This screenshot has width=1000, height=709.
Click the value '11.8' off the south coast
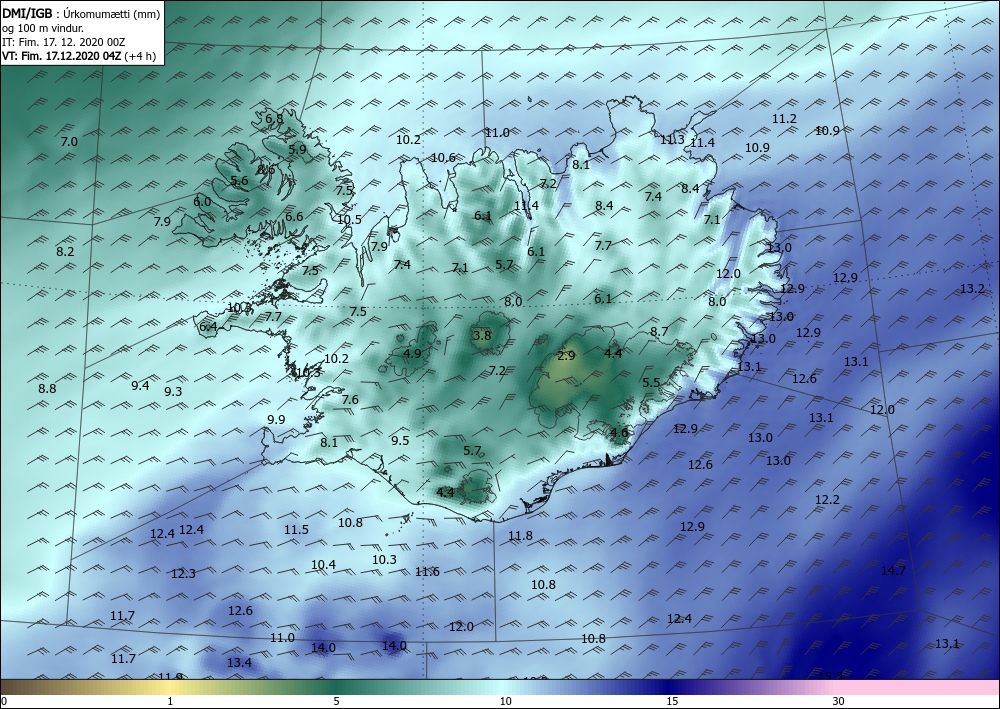tap(520, 536)
